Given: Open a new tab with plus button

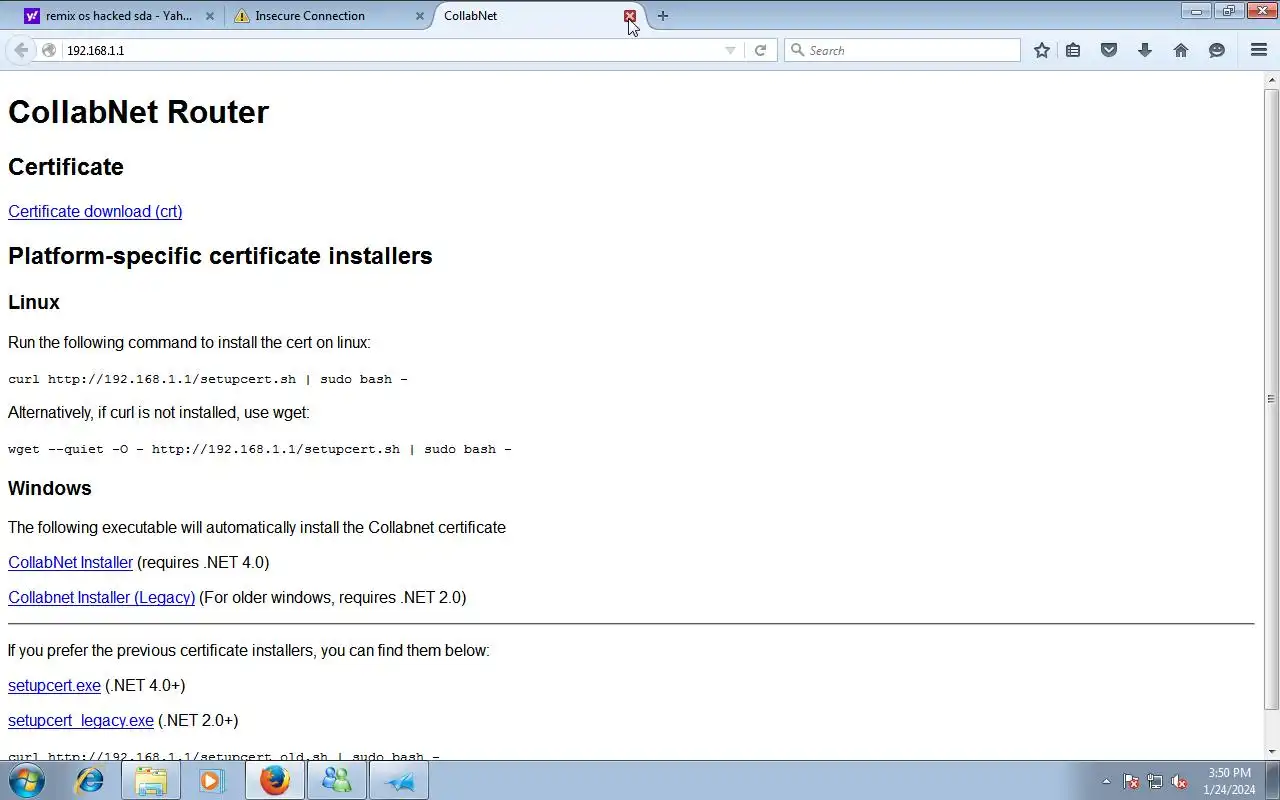Looking at the screenshot, I should (x=663, y=16).
